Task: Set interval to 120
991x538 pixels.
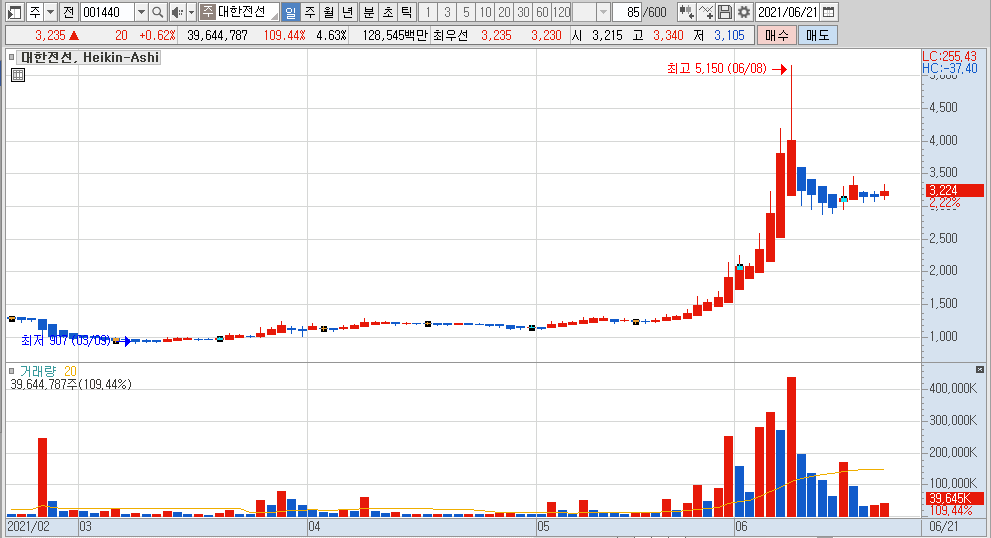Action: [561, 11]
